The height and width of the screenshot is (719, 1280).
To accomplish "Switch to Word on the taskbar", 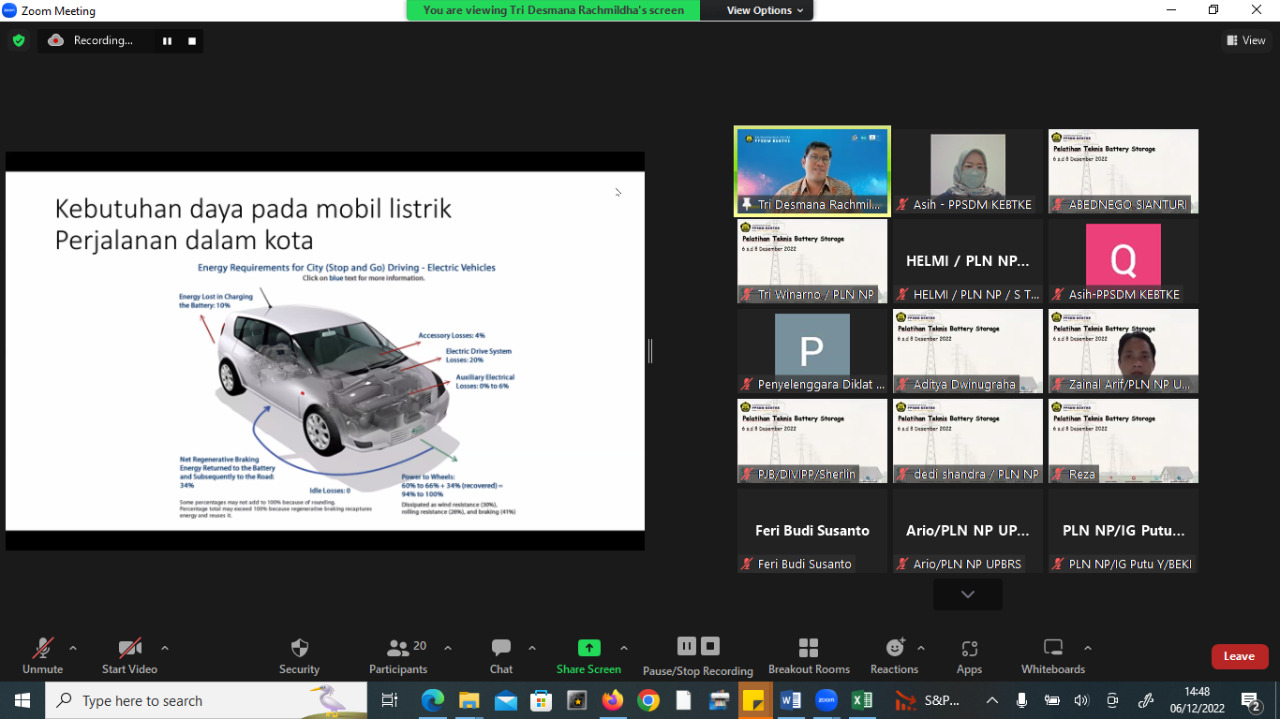I will click(x=790, y=701).
